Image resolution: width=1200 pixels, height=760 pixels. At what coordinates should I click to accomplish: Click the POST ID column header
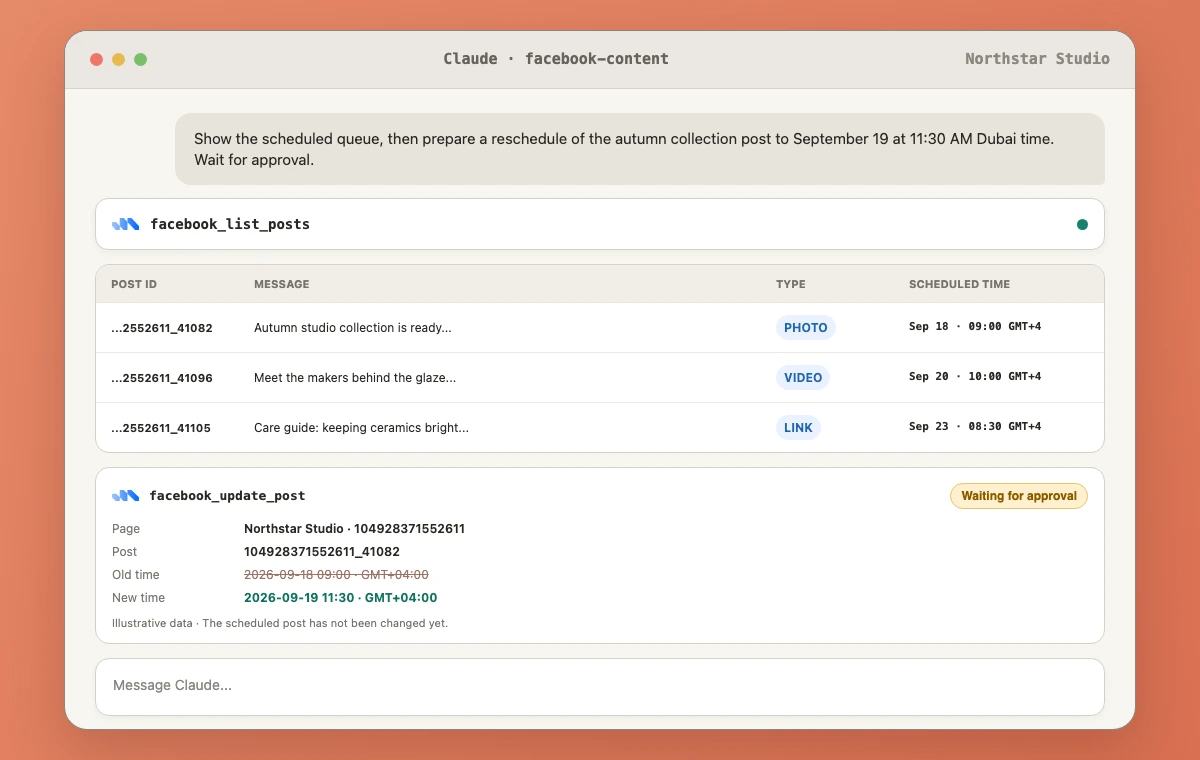point(134,284)
